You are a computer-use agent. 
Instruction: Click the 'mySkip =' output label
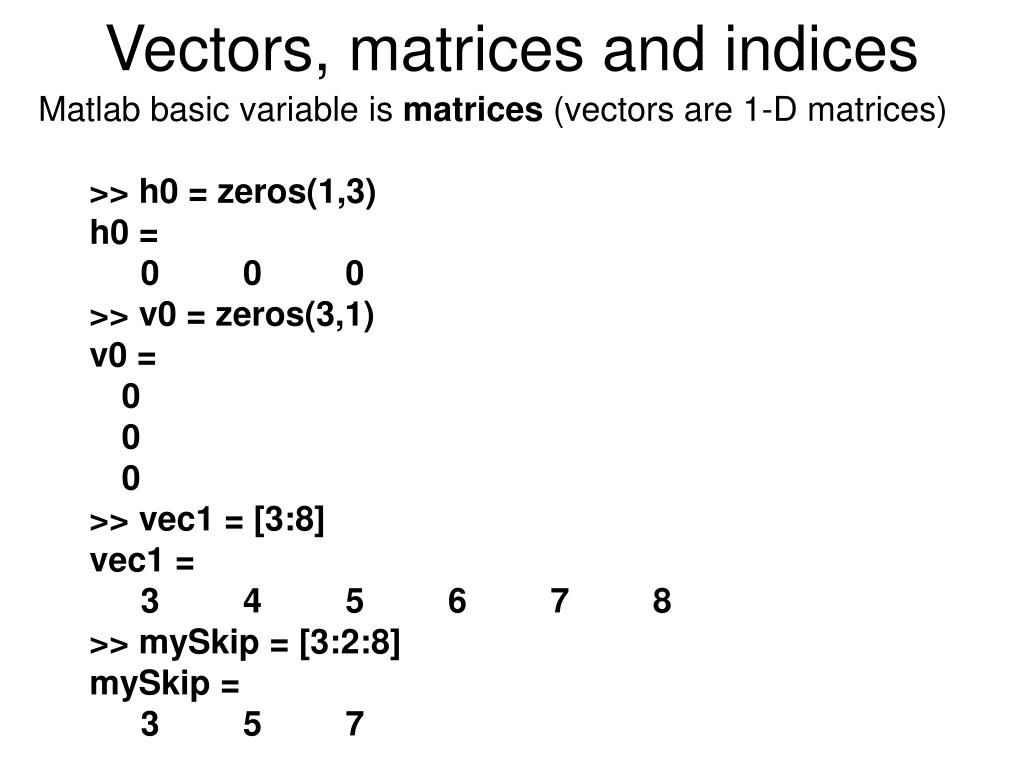point(165,684)
